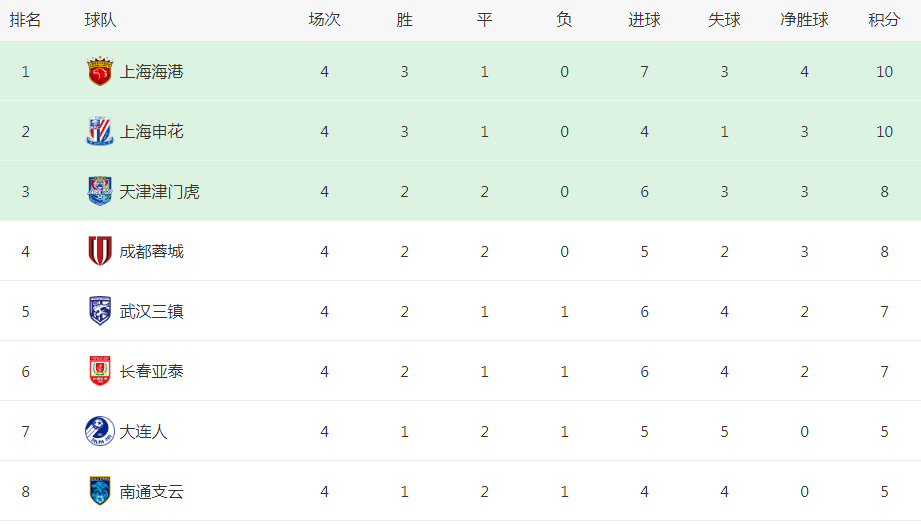Click the 天津津门虎 team badge
This screenshot has height=526, width=921.
99,191
